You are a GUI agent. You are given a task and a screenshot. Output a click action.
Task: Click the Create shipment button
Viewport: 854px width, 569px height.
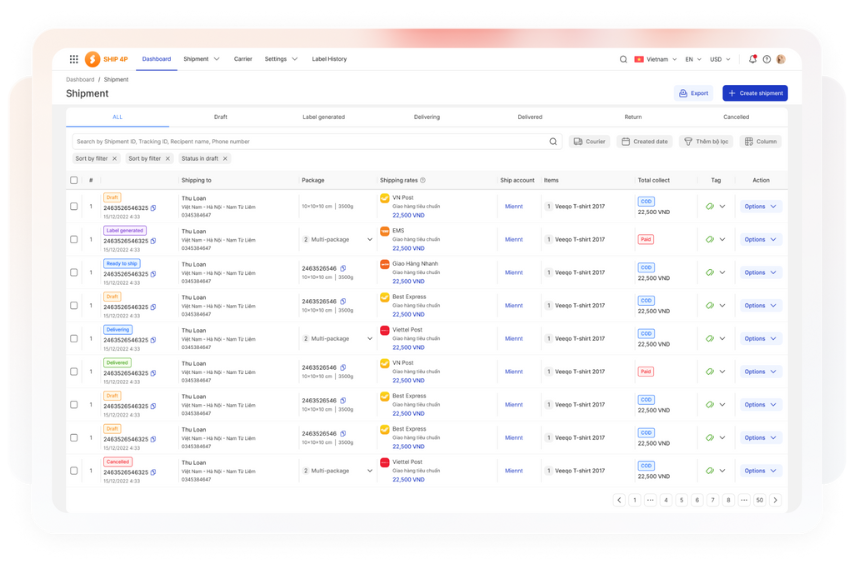pos(755,93)
